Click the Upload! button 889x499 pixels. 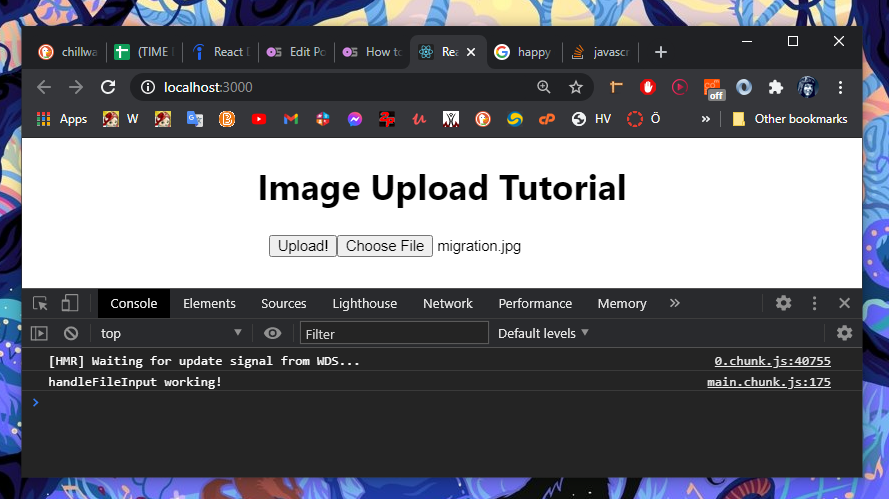303,246
